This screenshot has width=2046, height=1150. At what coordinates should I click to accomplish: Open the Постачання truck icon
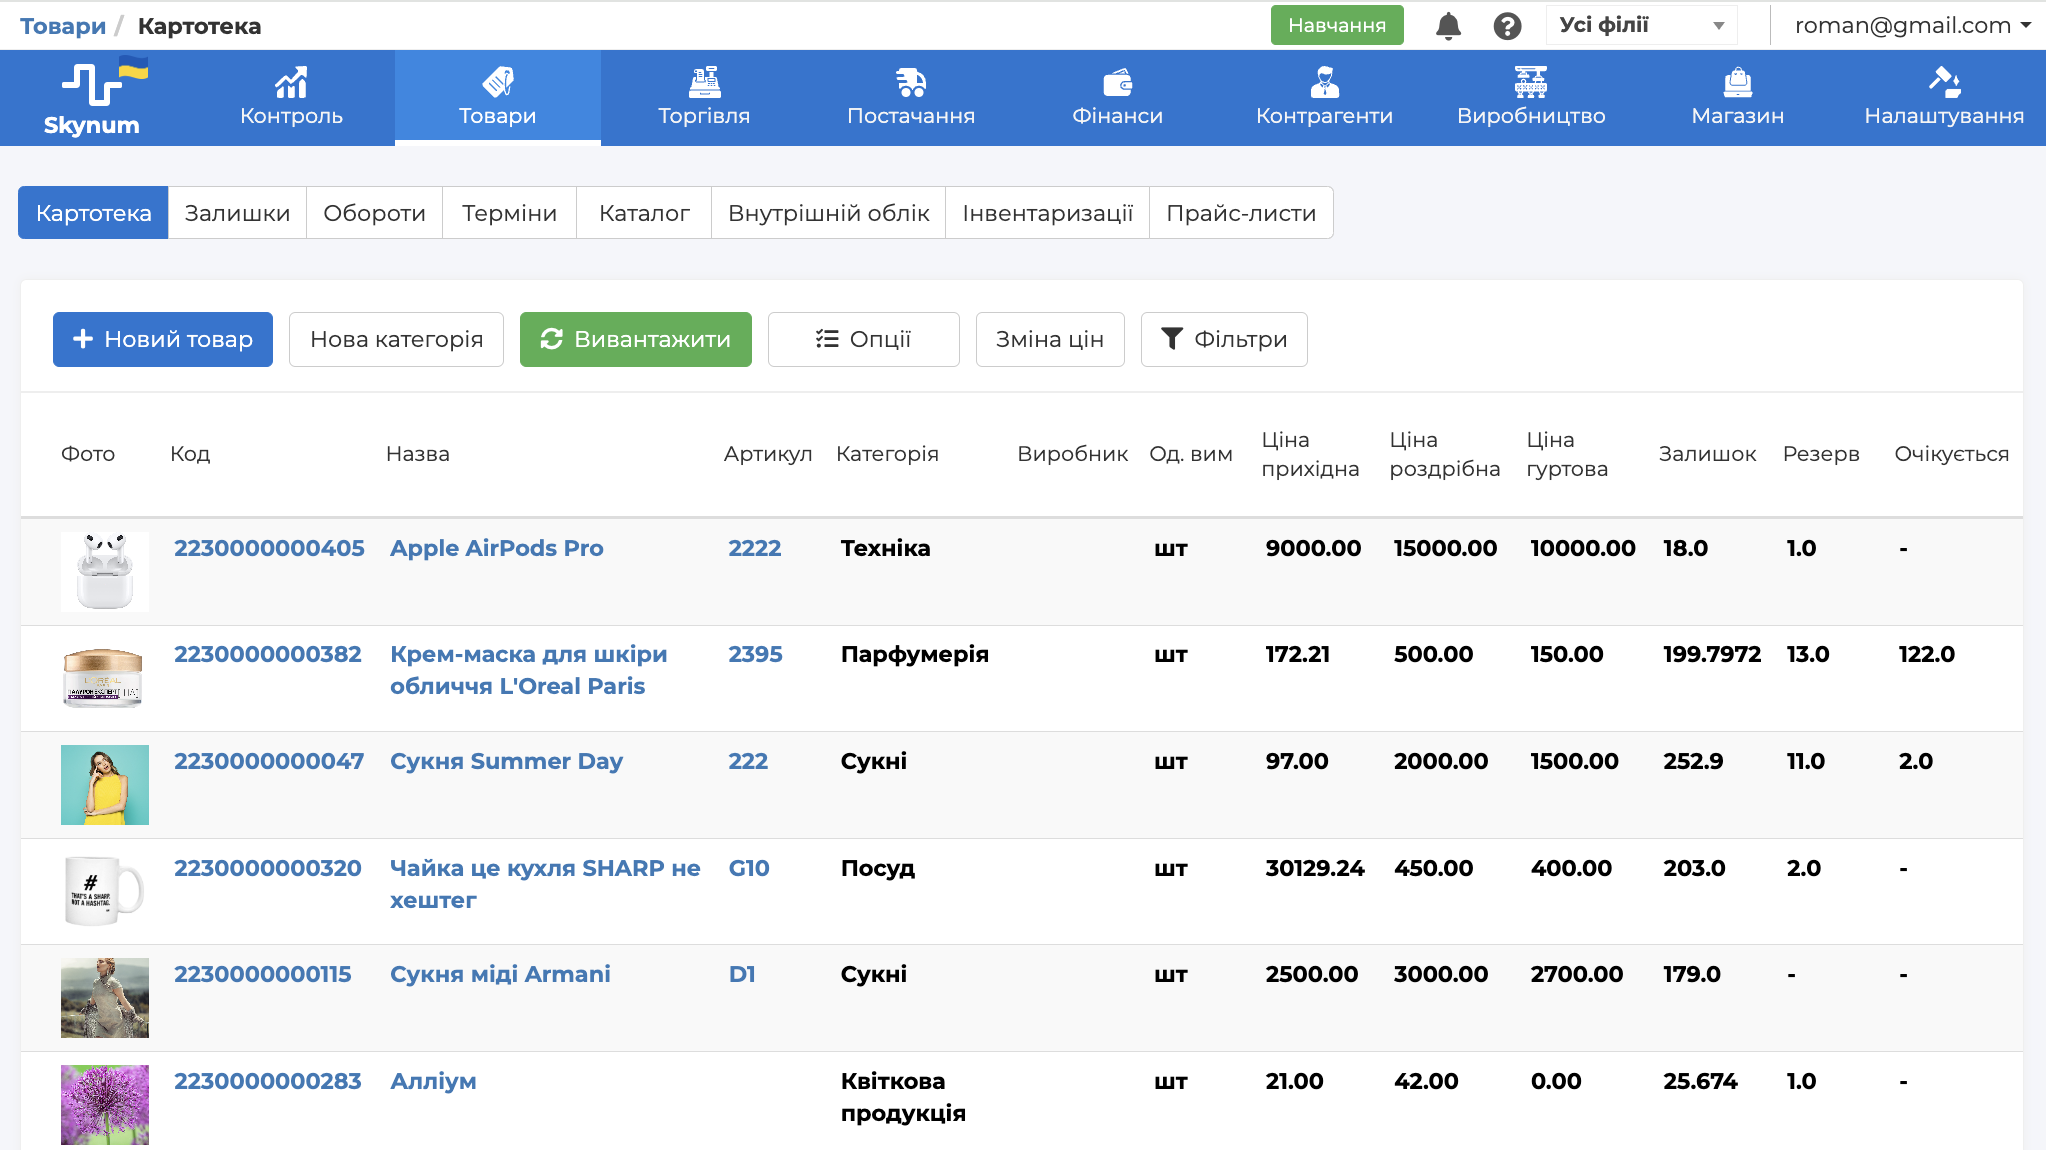pyautogui.click(x=911, y=82)
